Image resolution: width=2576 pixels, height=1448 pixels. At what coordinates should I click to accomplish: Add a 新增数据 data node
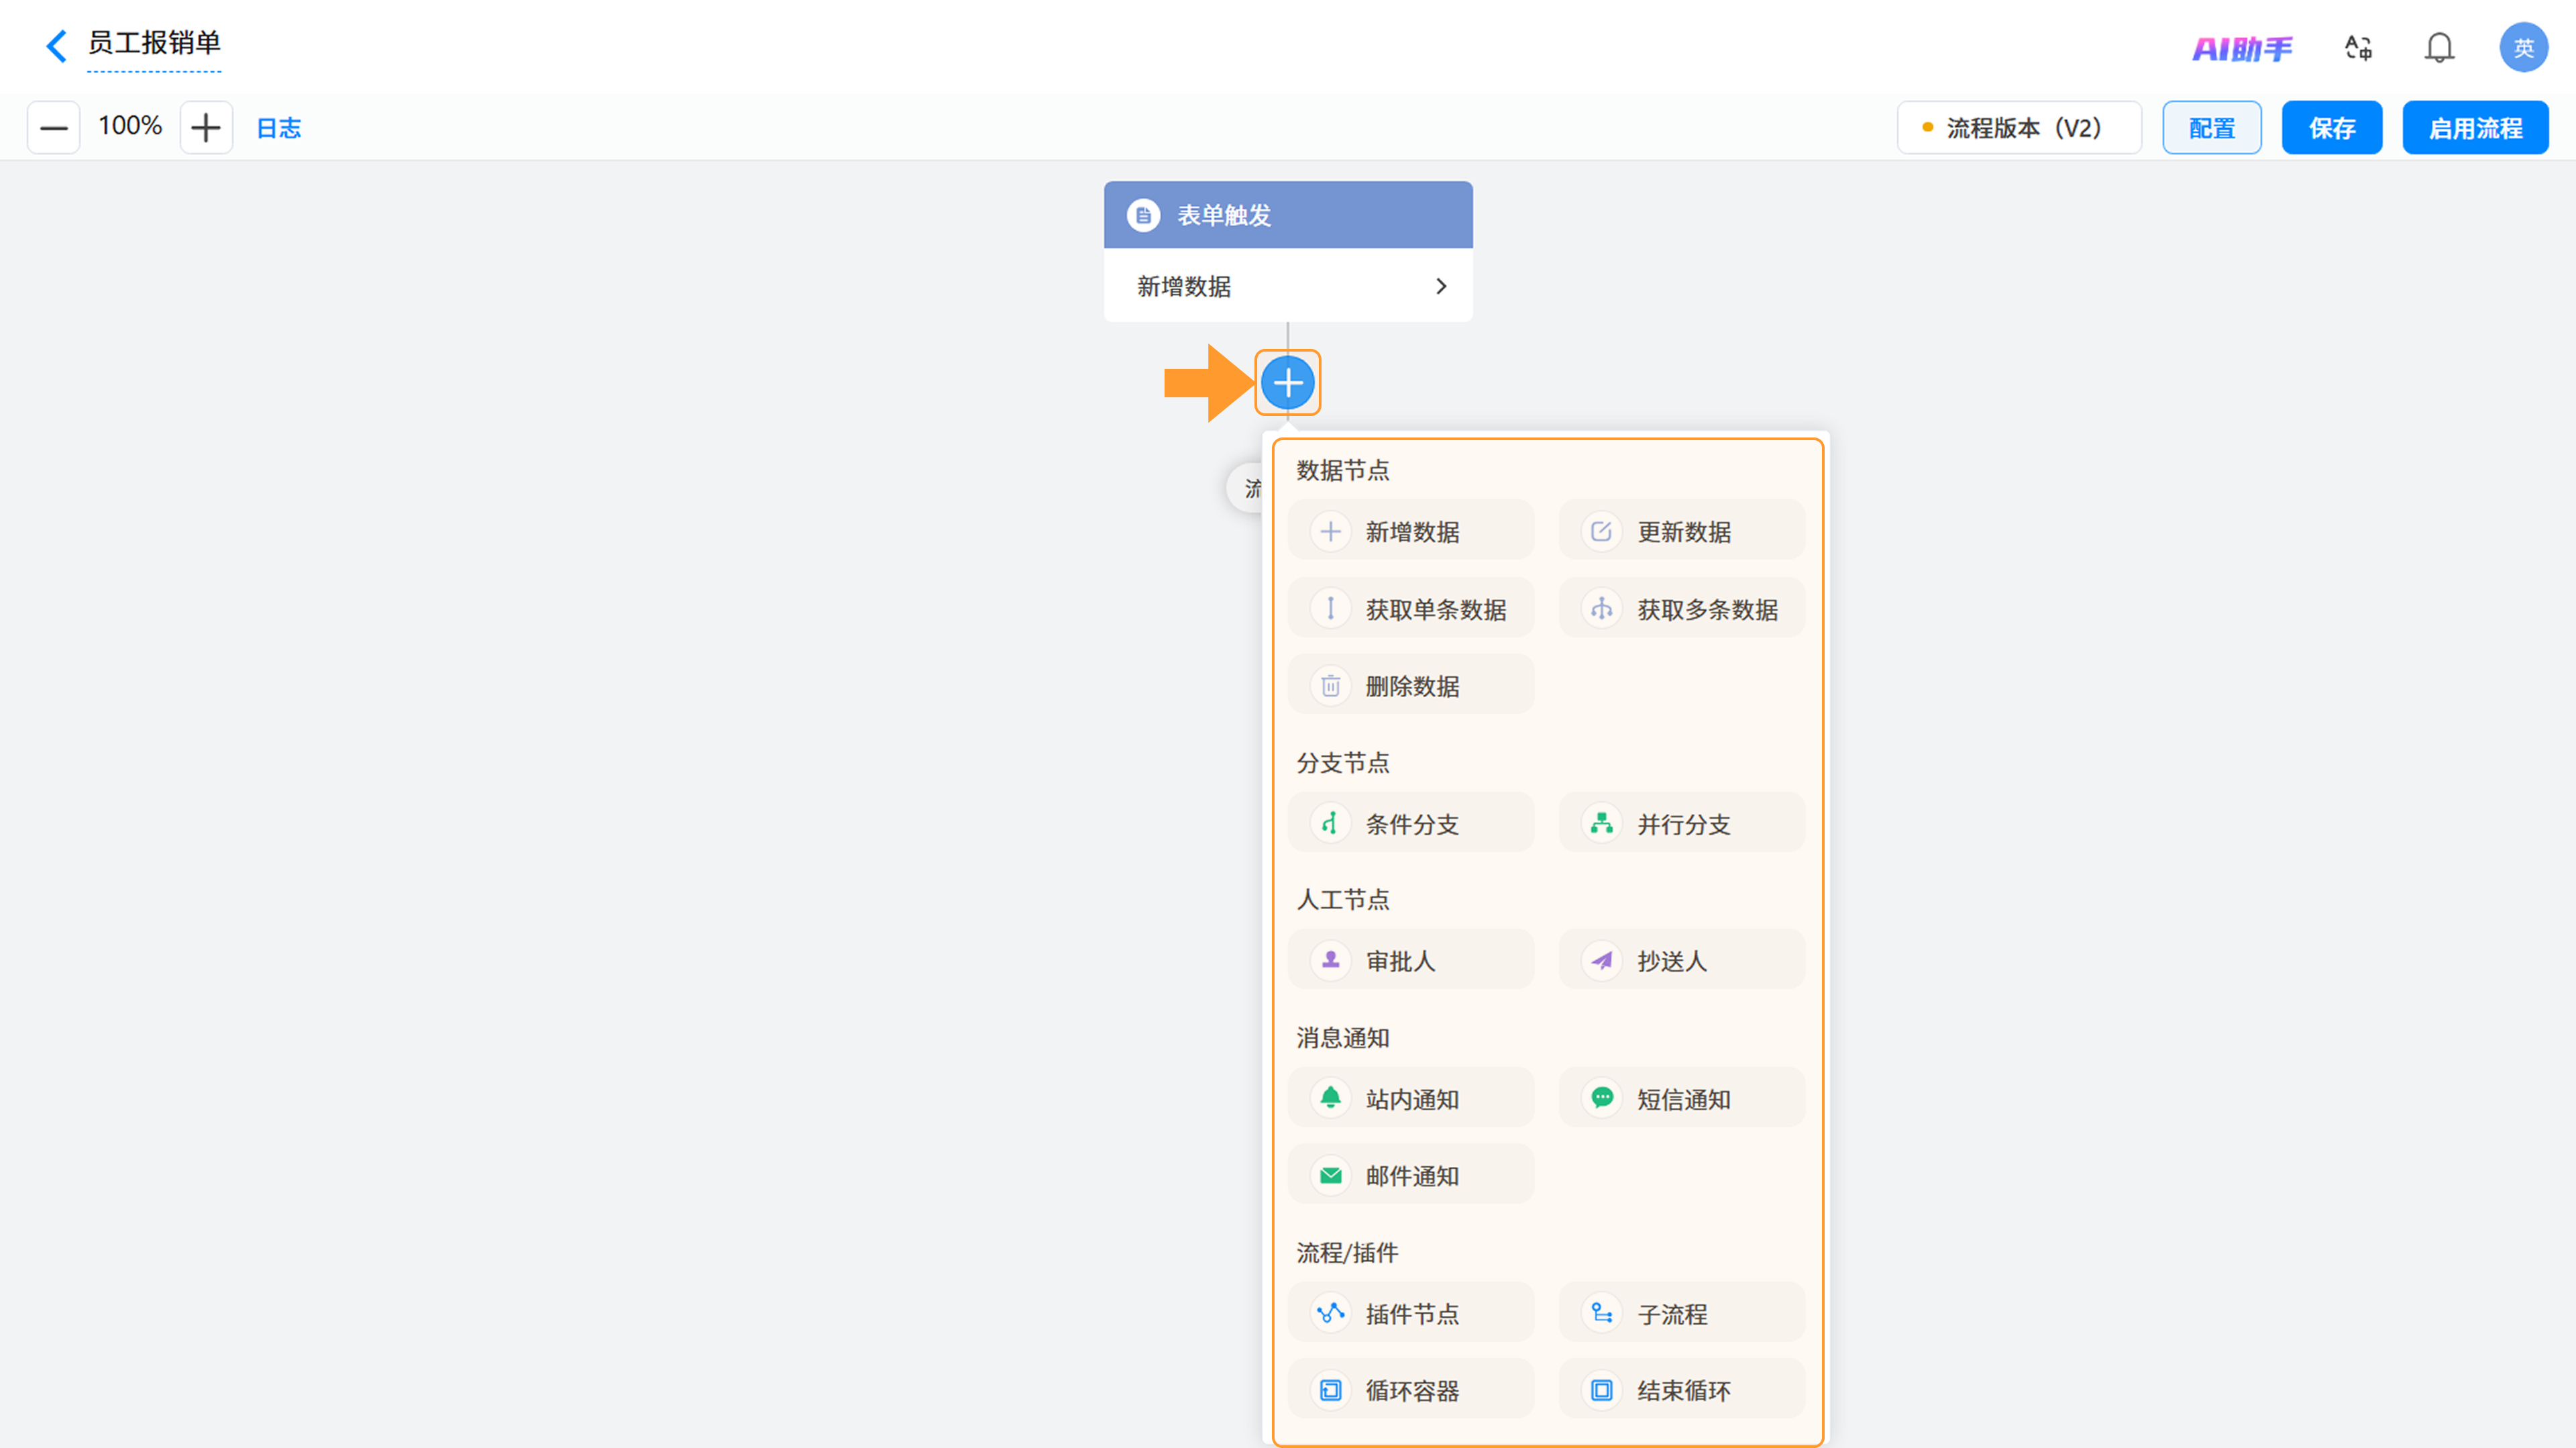(1410, 531)
